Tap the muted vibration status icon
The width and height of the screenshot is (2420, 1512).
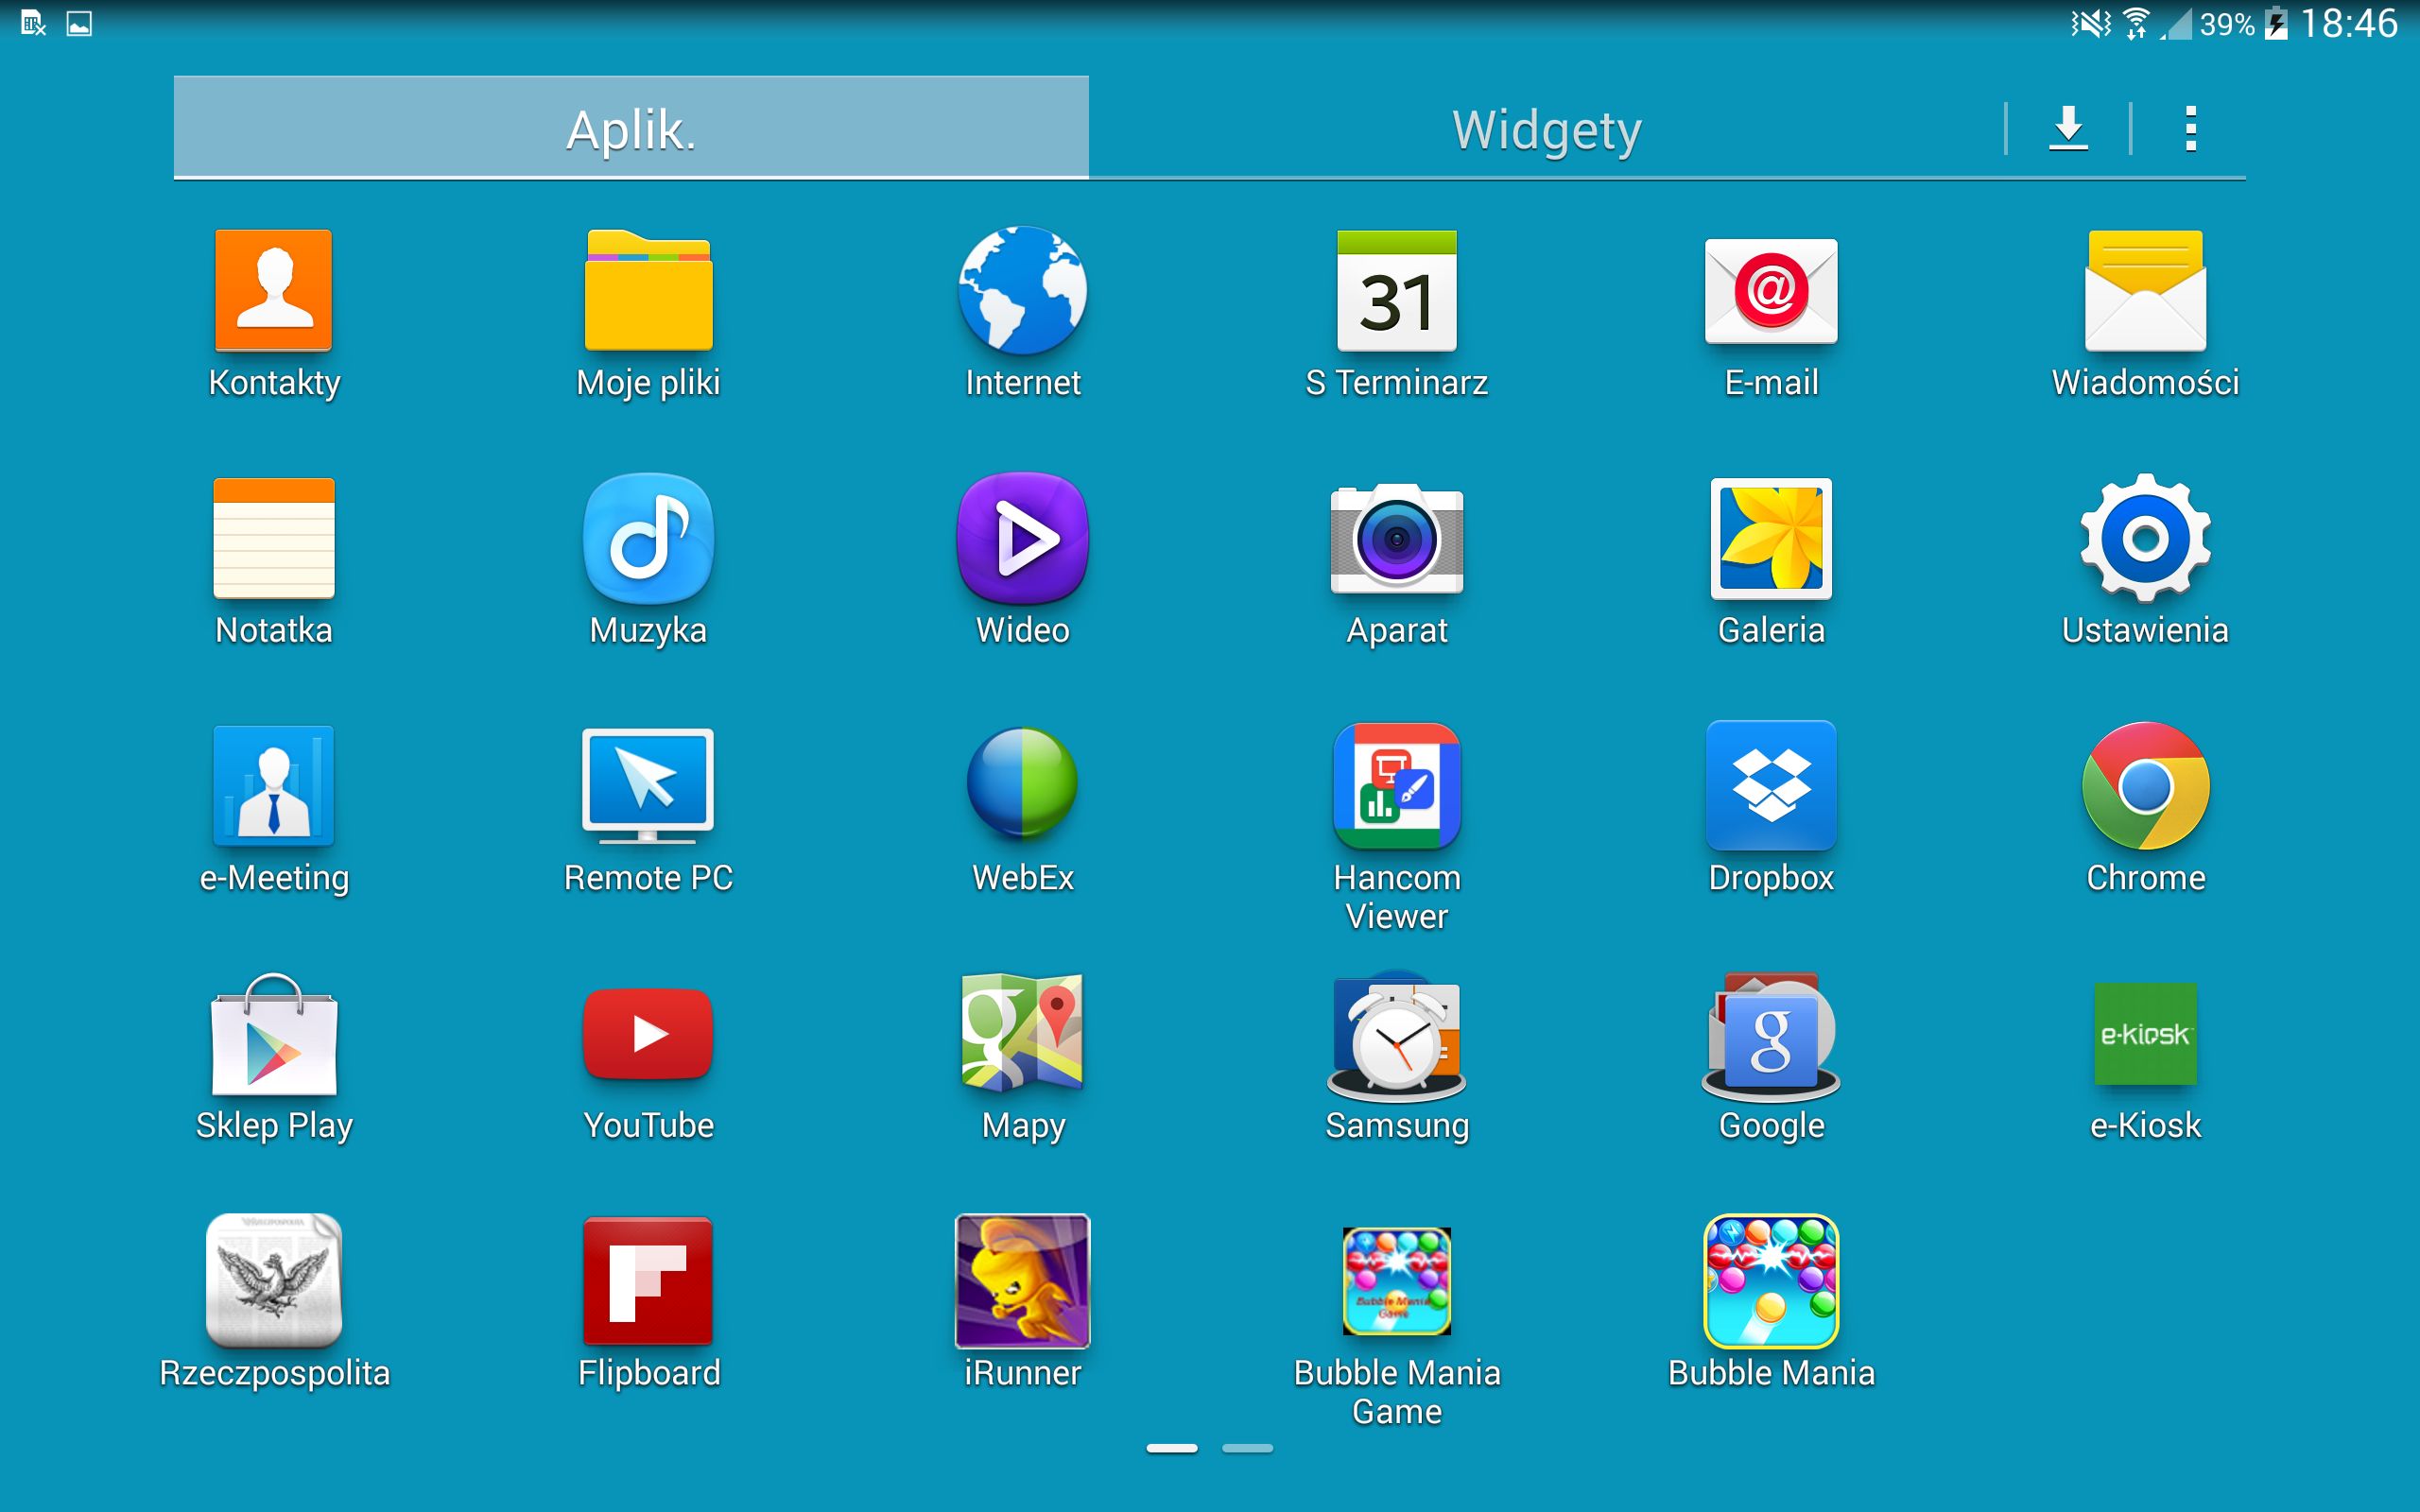(x=2090, y=23)
